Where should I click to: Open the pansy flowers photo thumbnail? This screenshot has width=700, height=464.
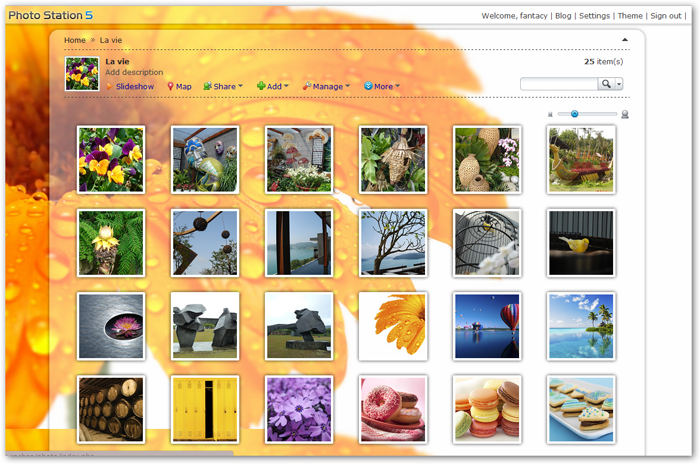(111, 159)
